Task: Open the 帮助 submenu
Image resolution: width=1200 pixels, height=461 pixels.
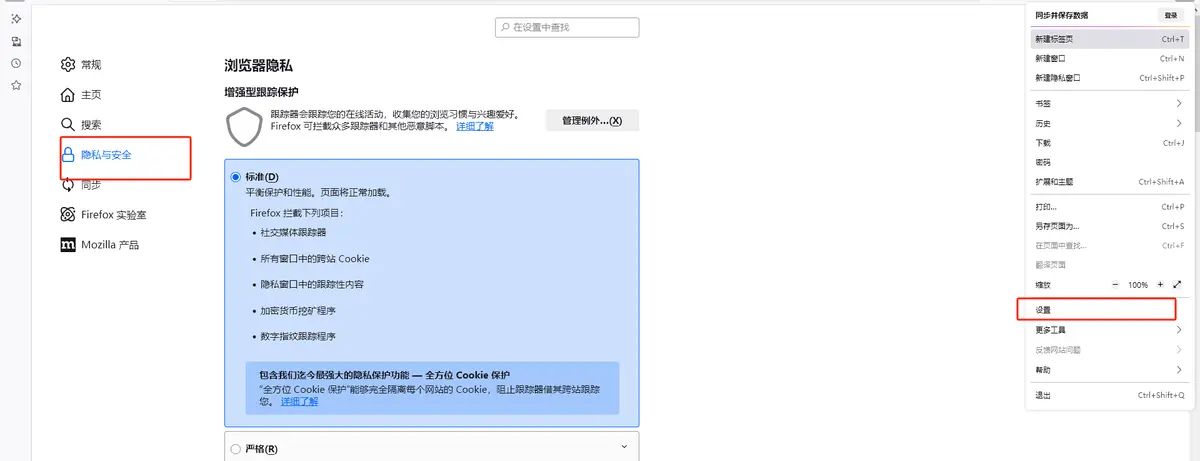Action: click(1108, 370)
